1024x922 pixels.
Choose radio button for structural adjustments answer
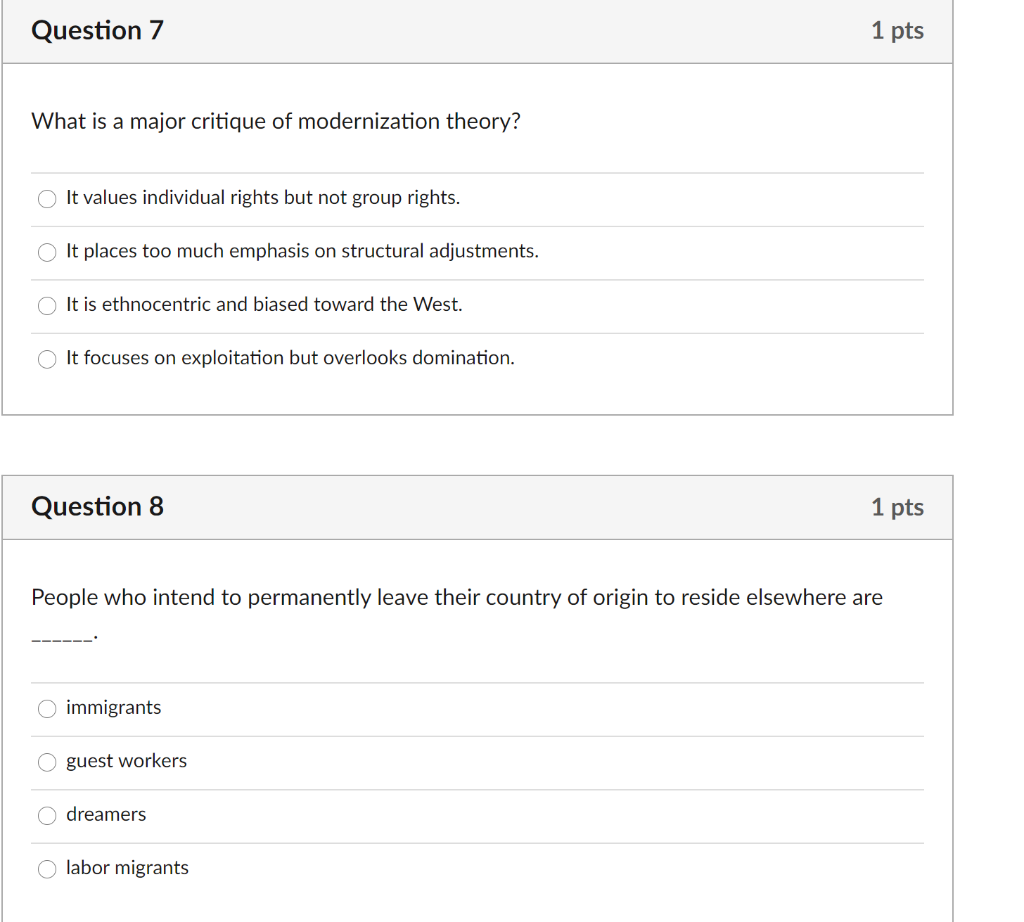click(47, 252)
